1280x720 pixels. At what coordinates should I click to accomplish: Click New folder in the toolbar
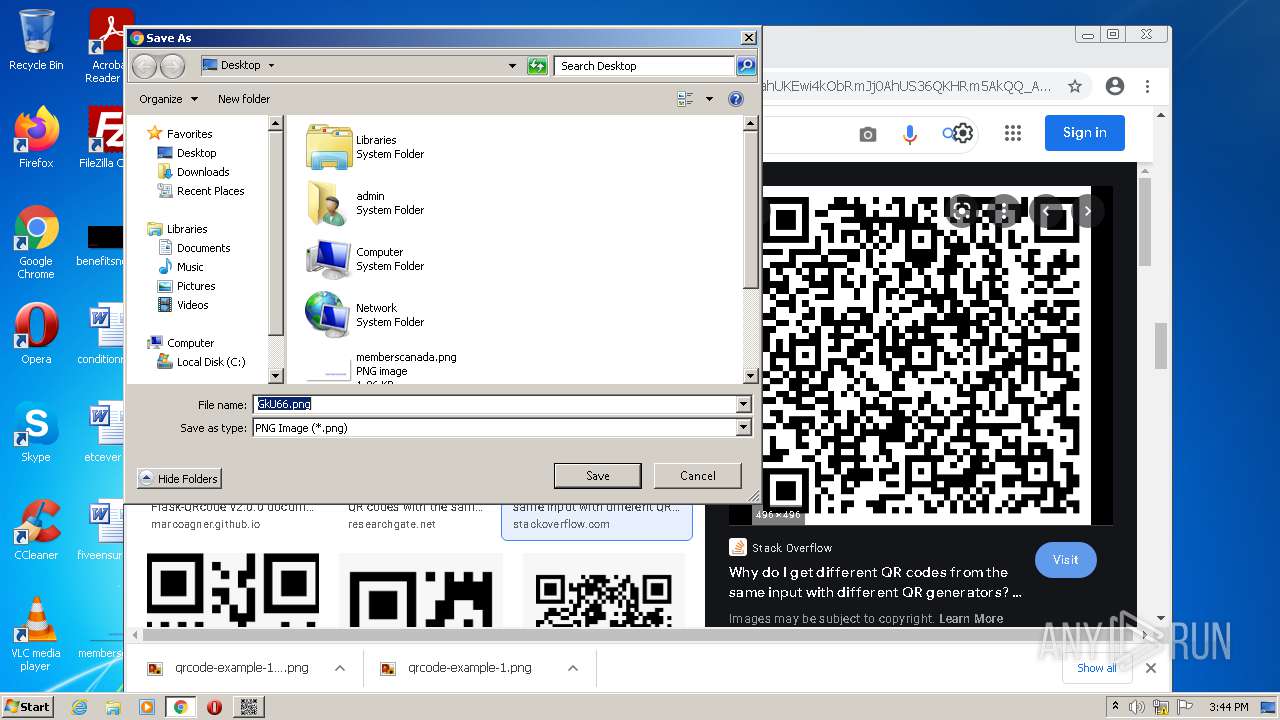pyautogui.click(x=244, y=99)
